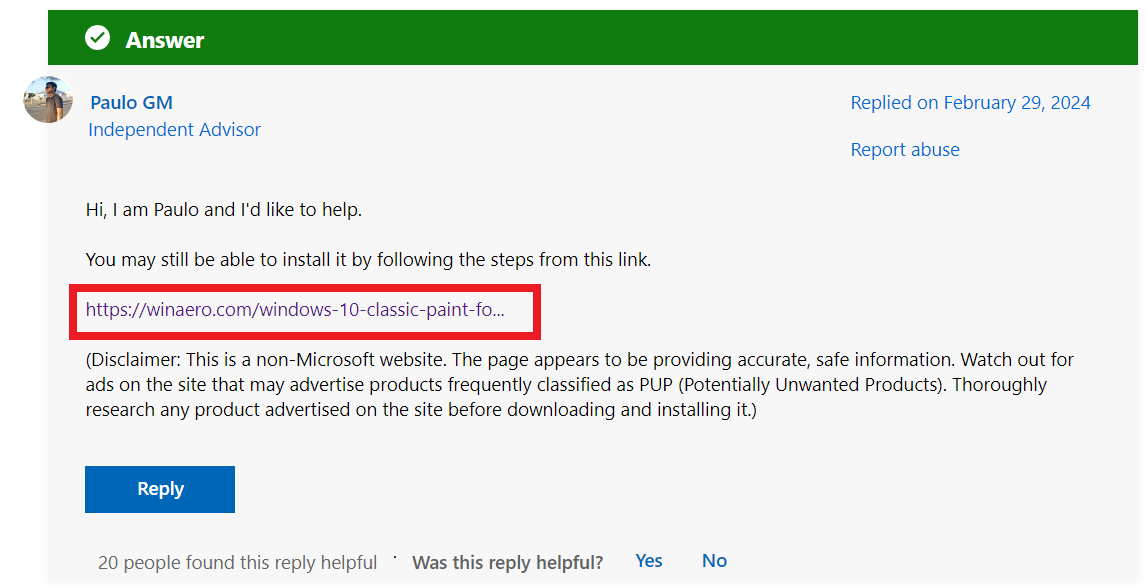
Task: Click the green Answer checkmark icon
Action: (97, 37)
